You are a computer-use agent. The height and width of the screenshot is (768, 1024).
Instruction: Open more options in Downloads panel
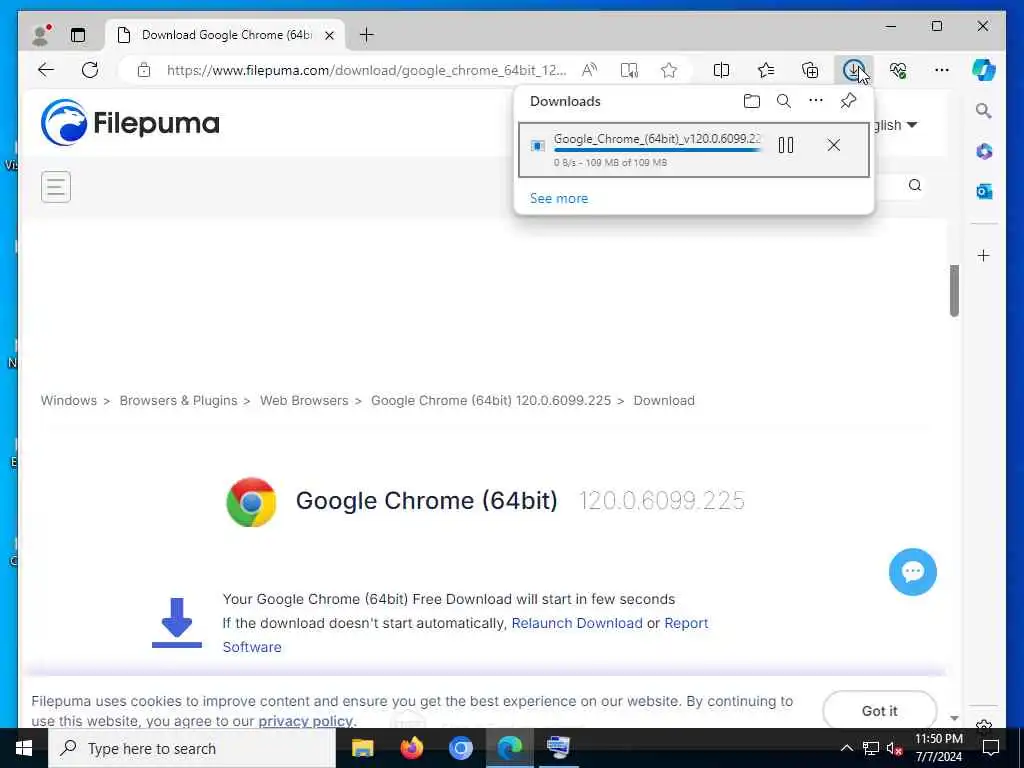[816, 101]
